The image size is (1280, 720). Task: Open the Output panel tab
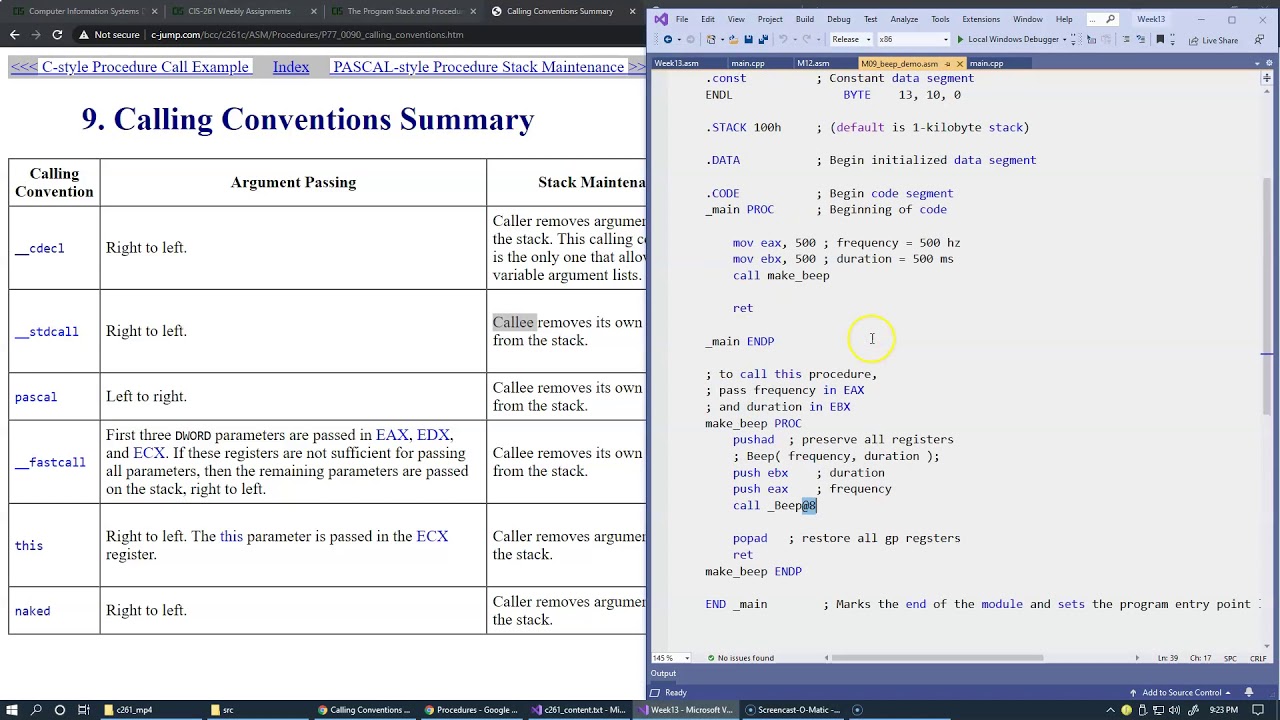(663, 673)
